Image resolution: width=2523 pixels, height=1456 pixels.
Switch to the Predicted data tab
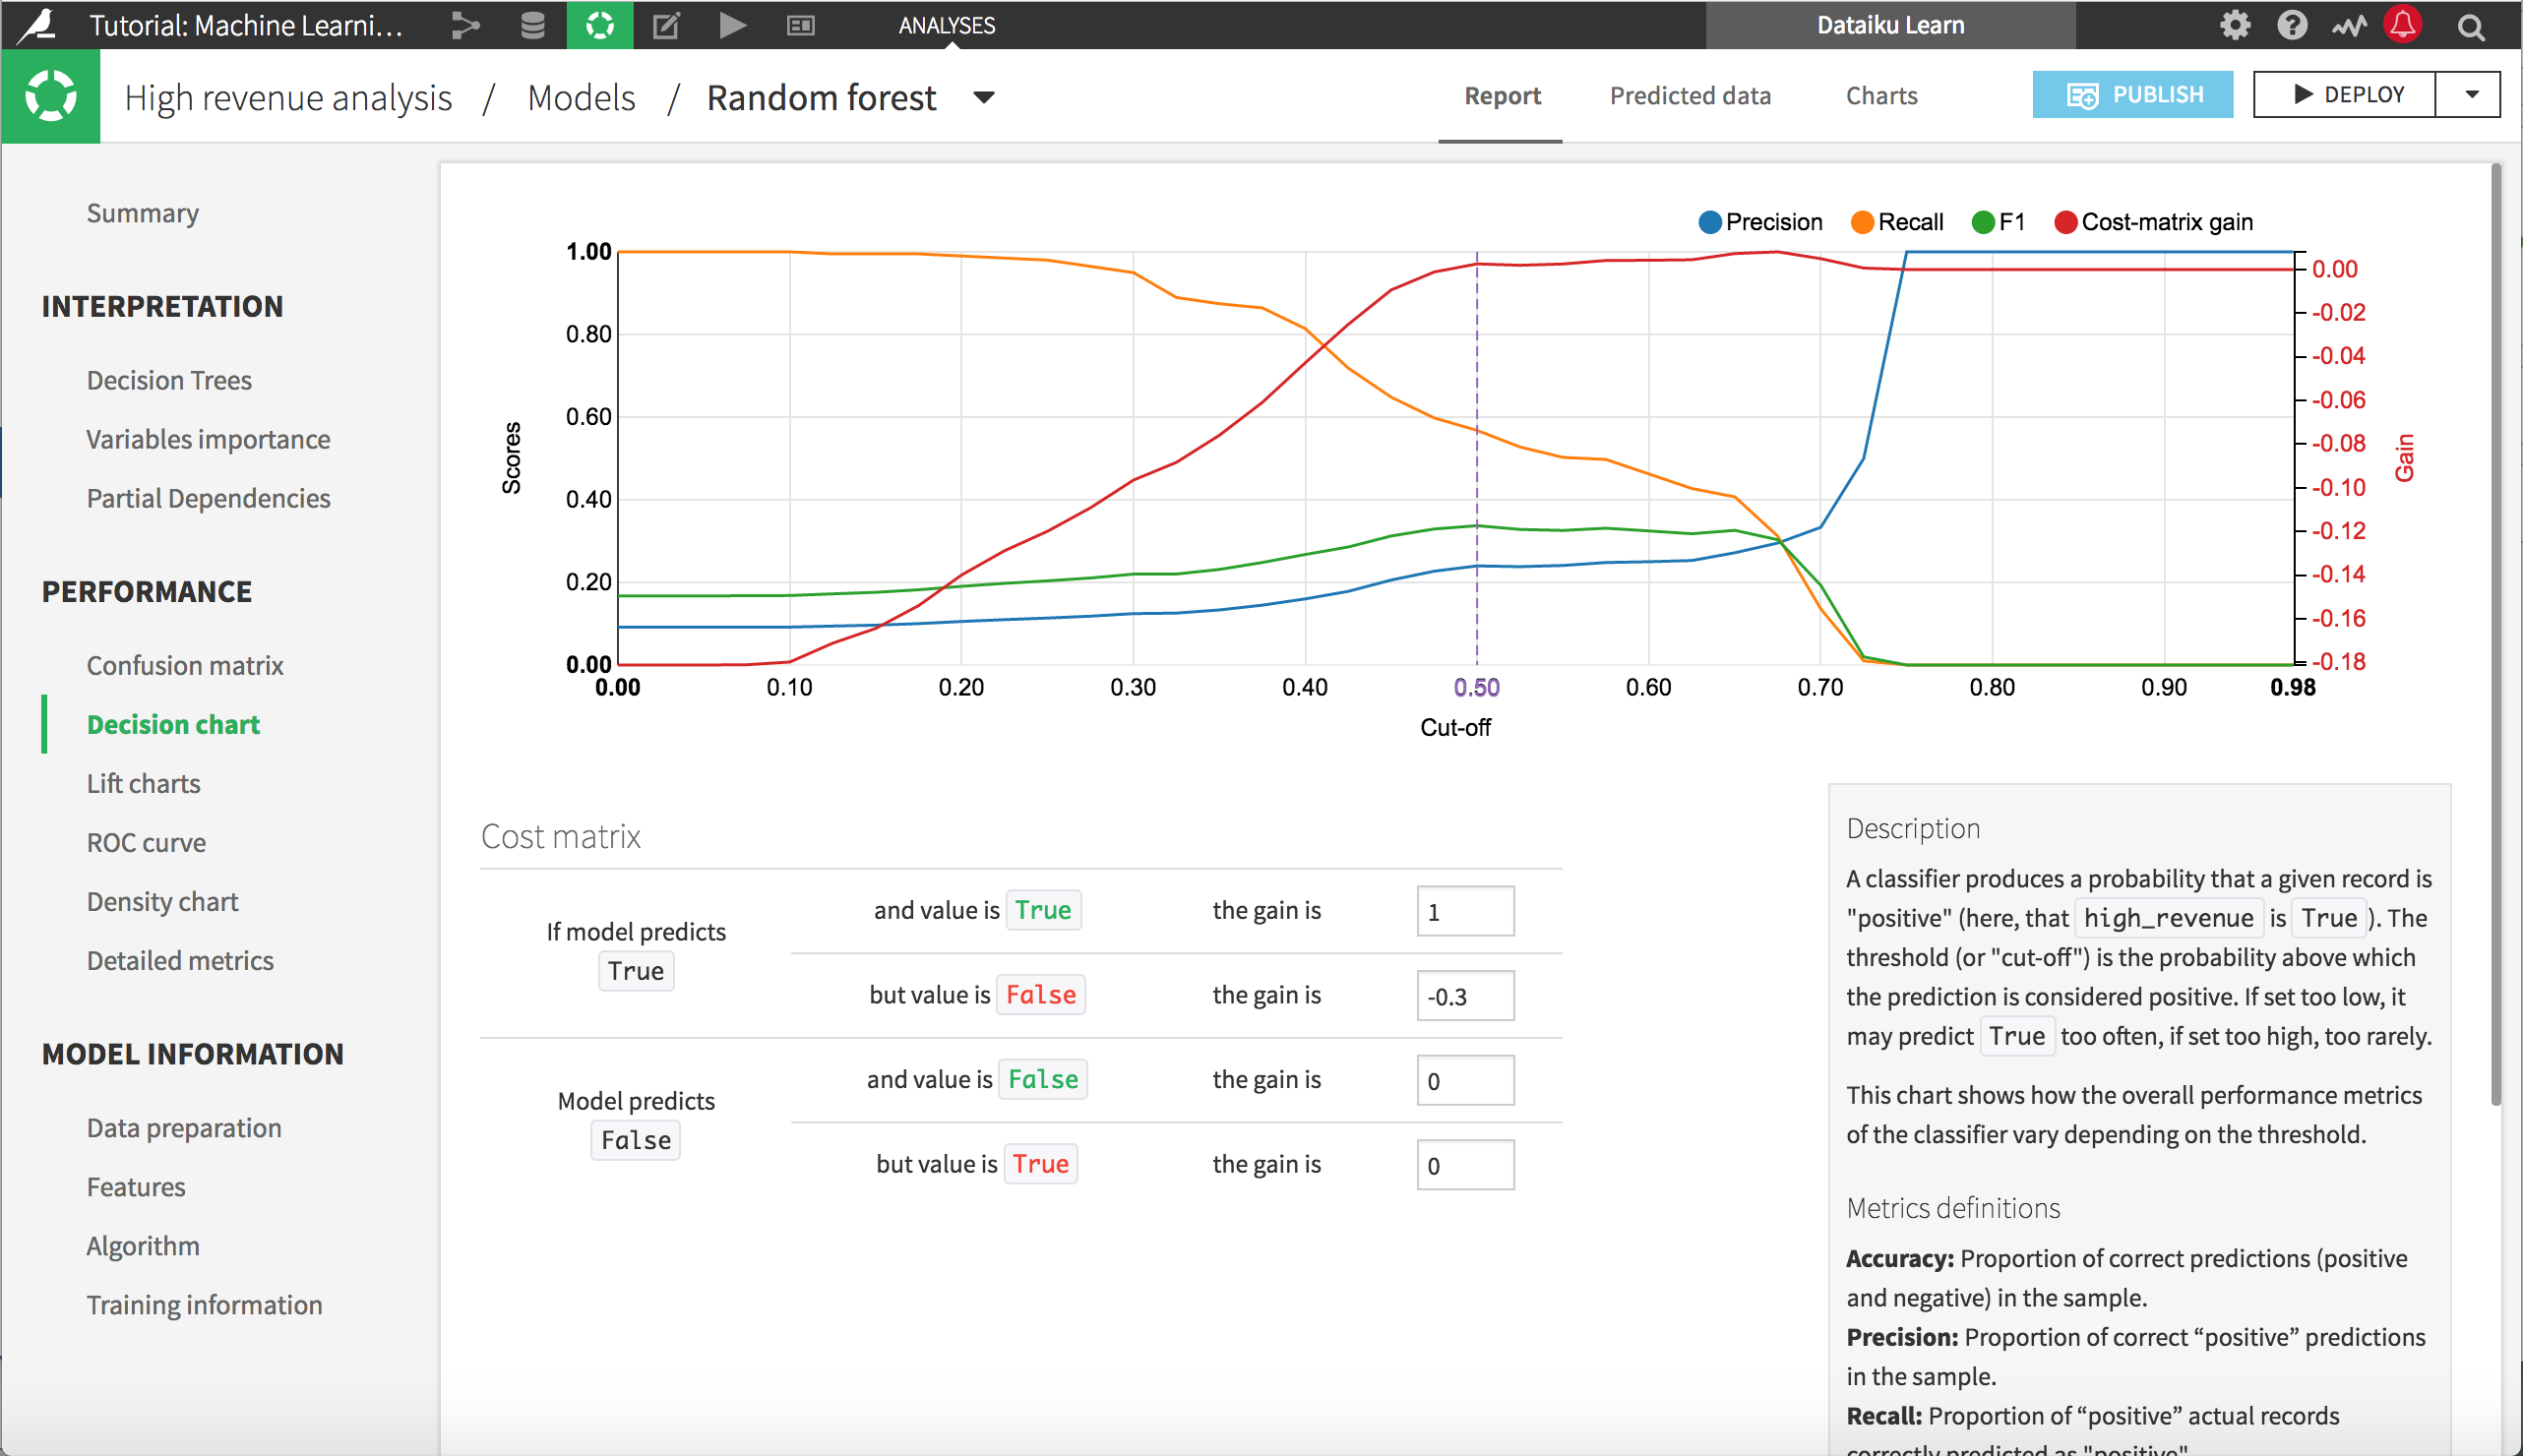click(1689, 96)
